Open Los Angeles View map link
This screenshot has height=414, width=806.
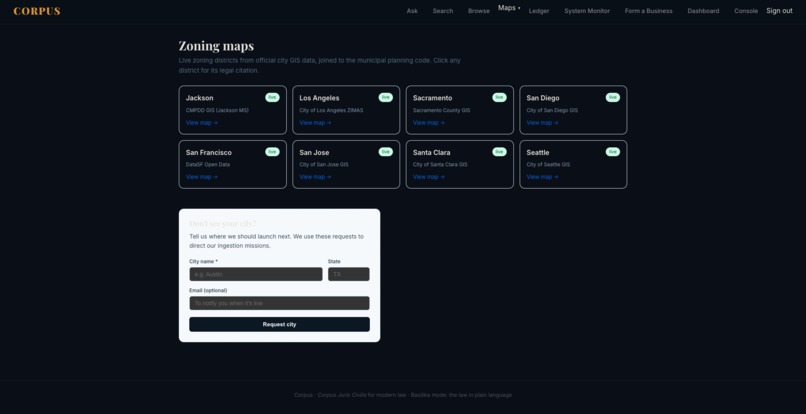click(x=315, y=123)
